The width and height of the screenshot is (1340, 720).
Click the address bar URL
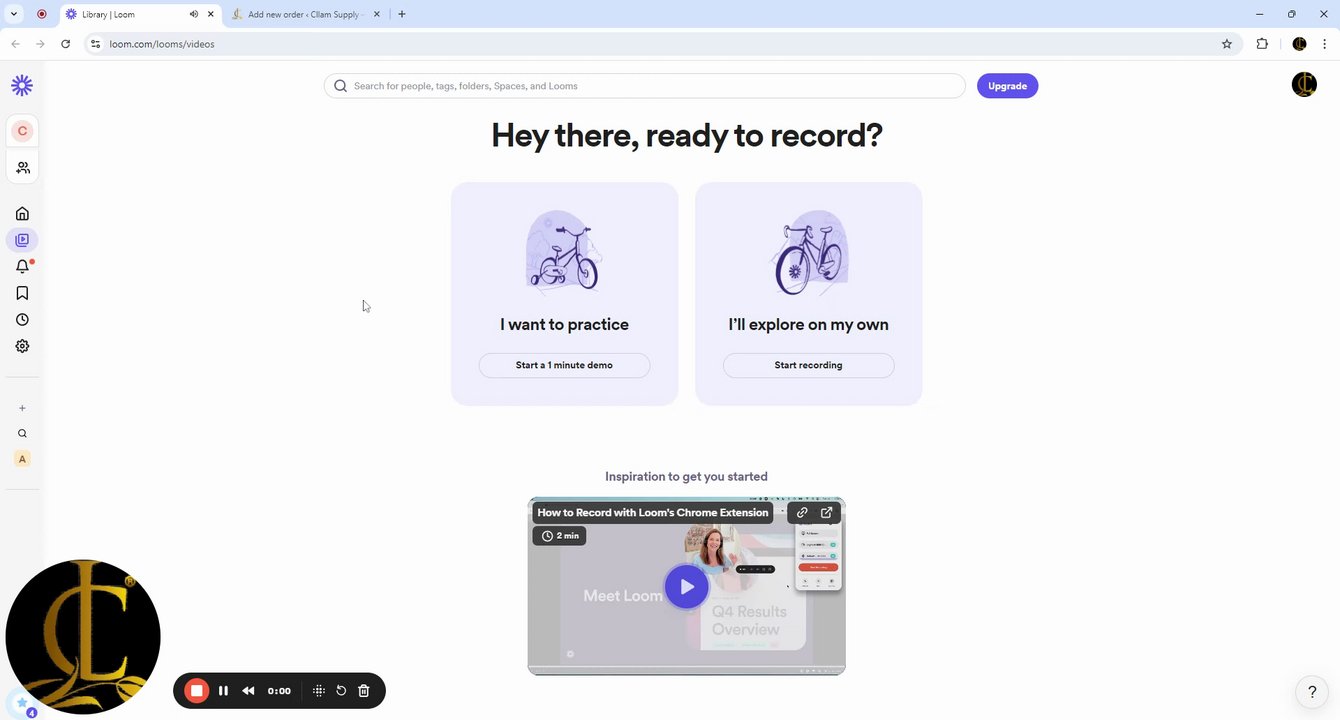(162, 44)
